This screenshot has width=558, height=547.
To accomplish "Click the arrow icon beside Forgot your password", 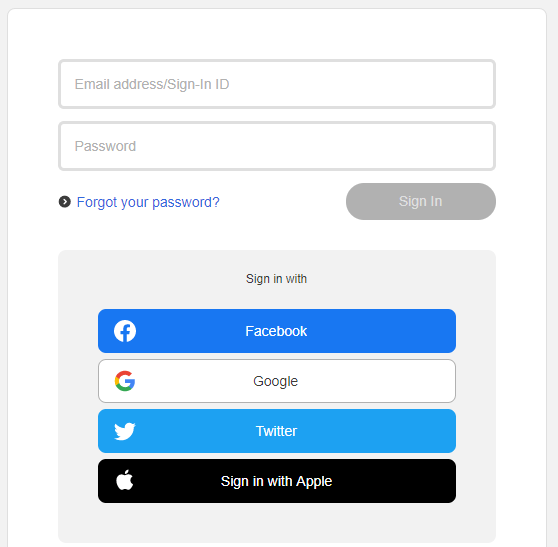I will coord(65,202).
